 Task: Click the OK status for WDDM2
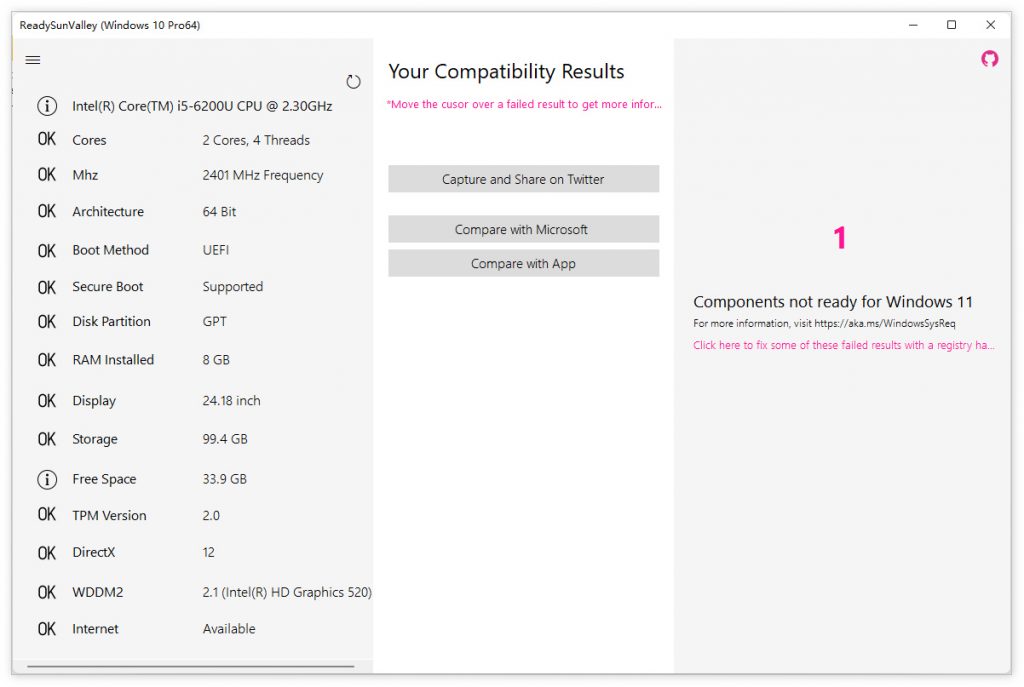(x=47, y=592)
